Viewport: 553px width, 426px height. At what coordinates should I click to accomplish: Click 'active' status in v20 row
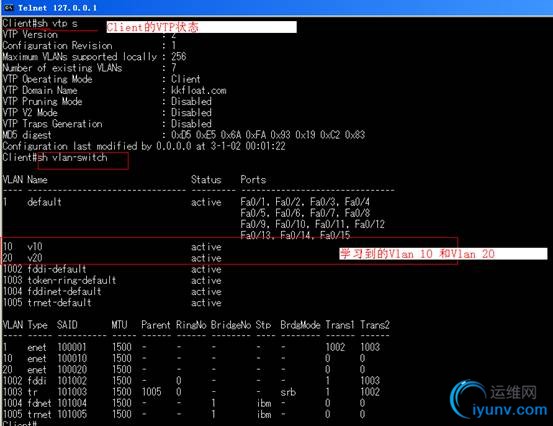[206, 258]
